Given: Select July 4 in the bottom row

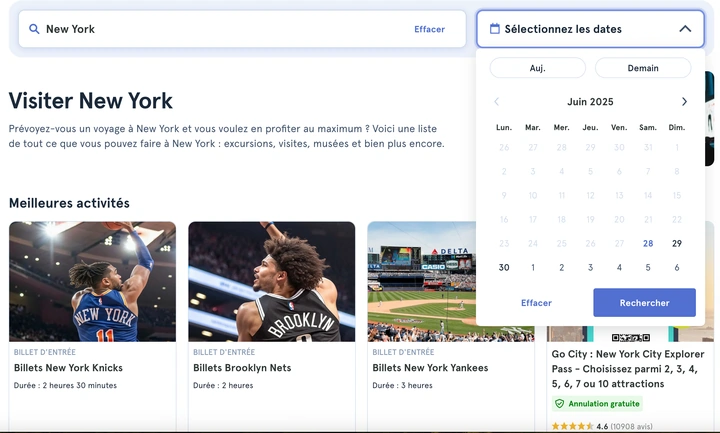Looking at the screenshot, I should tap(619, 267).
